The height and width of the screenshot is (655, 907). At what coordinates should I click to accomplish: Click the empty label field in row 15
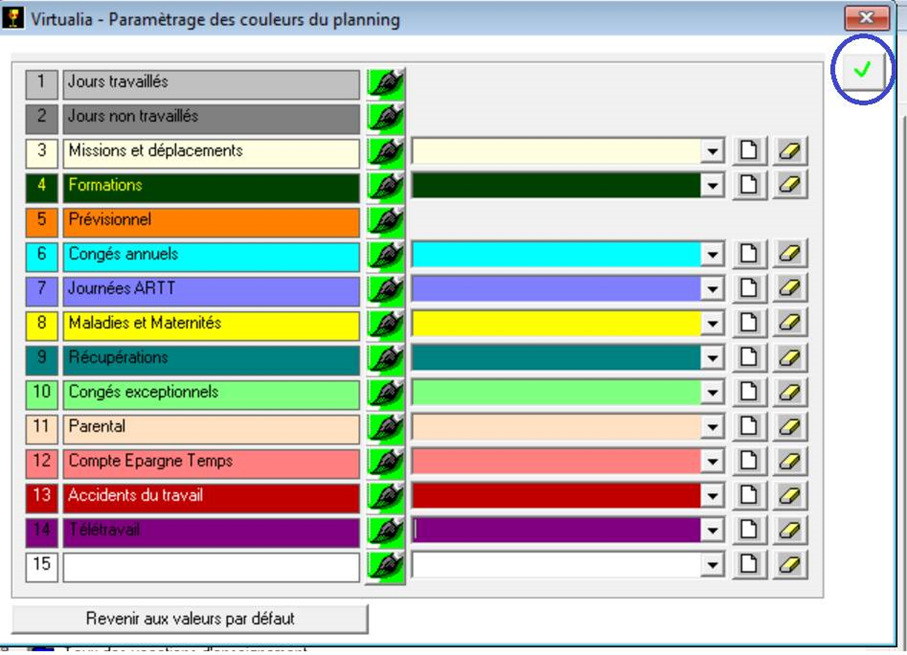(x=210, y=566)
